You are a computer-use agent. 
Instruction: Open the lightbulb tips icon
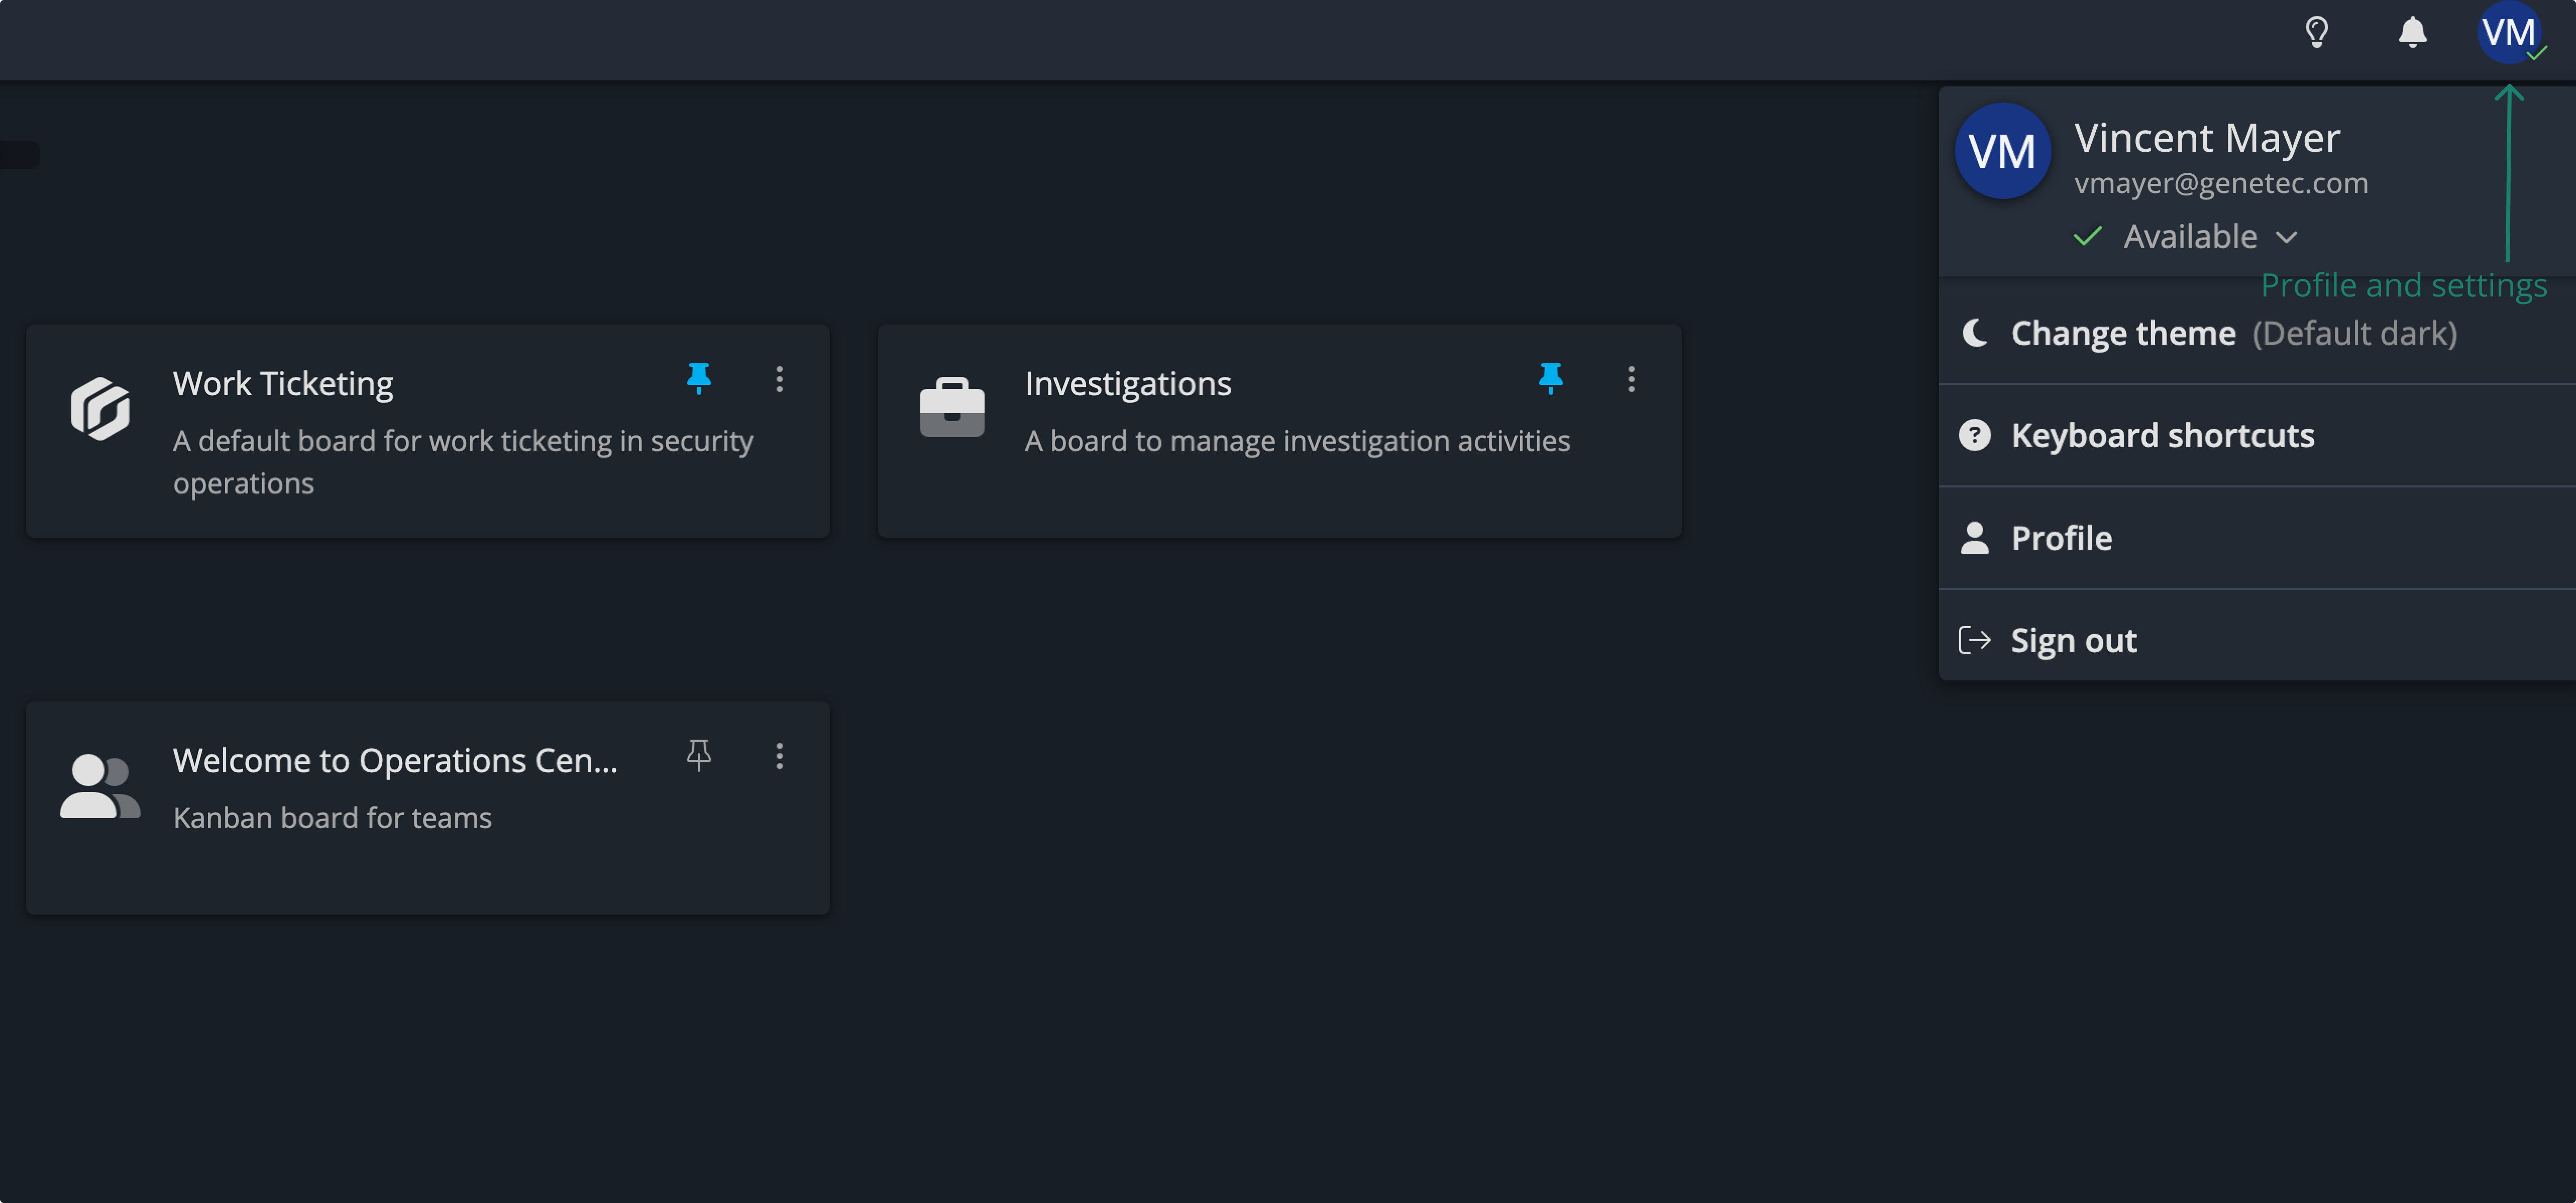2316,32
